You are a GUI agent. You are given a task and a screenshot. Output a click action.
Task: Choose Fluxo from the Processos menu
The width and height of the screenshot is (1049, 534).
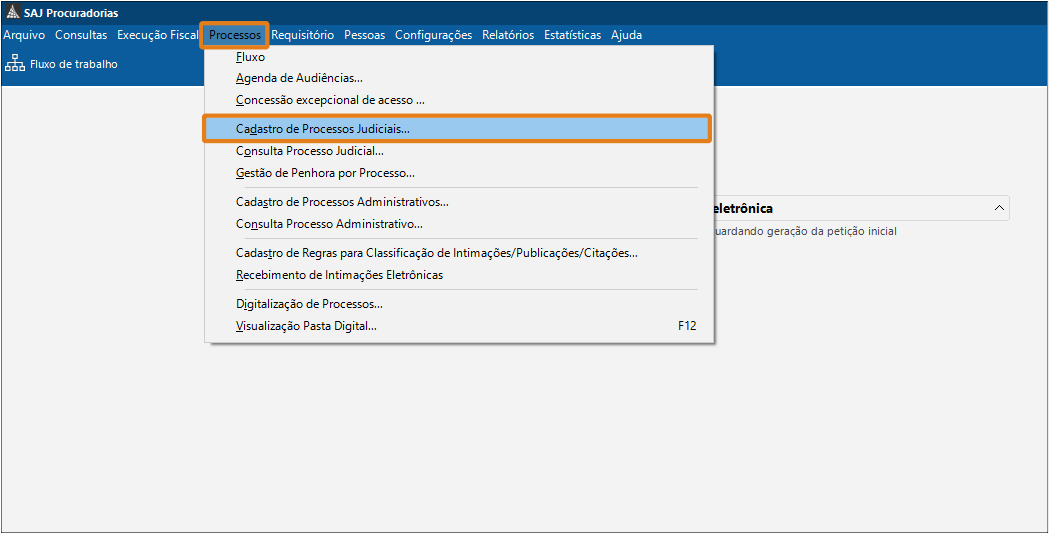point(250,58)
